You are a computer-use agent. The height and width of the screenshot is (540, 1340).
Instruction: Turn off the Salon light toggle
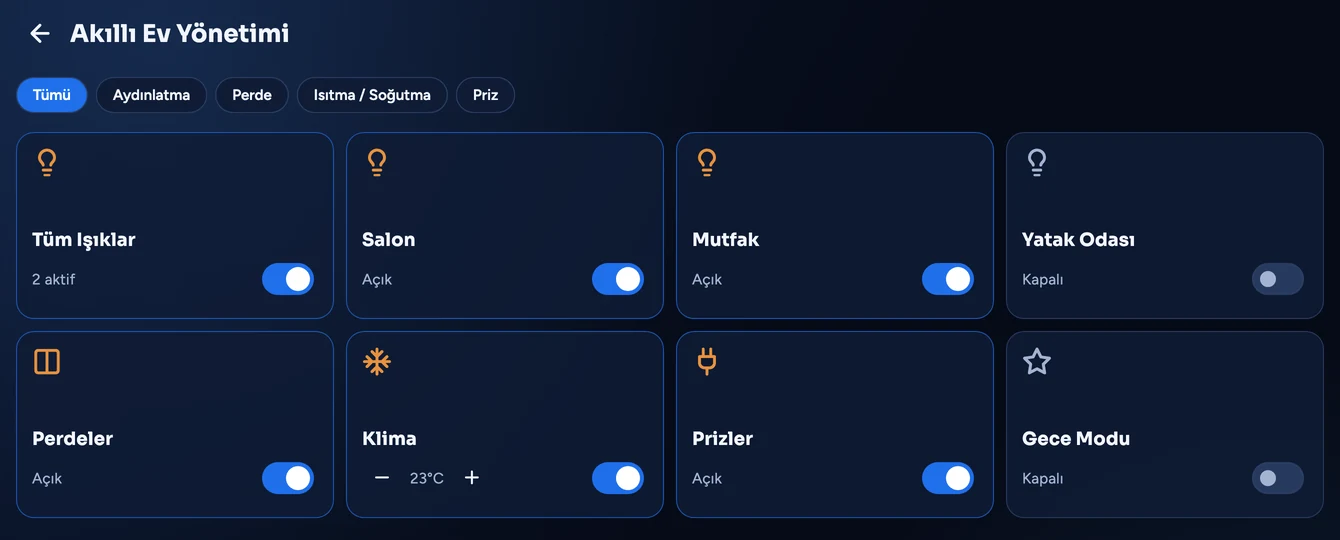[618, 279]
